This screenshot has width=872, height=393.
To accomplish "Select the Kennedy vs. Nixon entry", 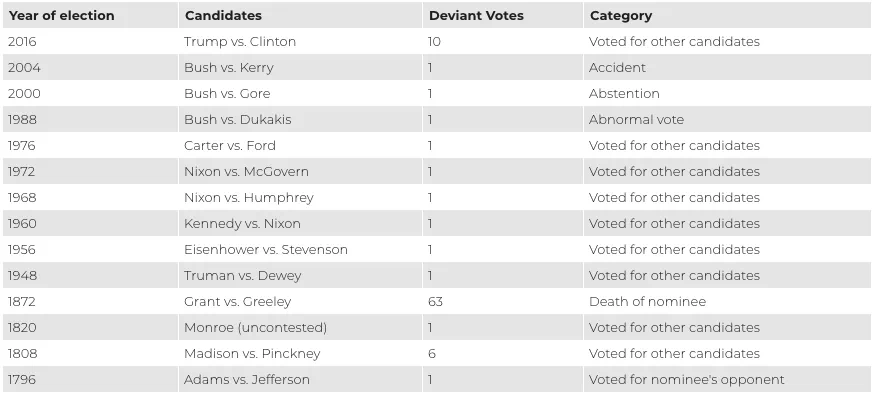I will [300, 223].
